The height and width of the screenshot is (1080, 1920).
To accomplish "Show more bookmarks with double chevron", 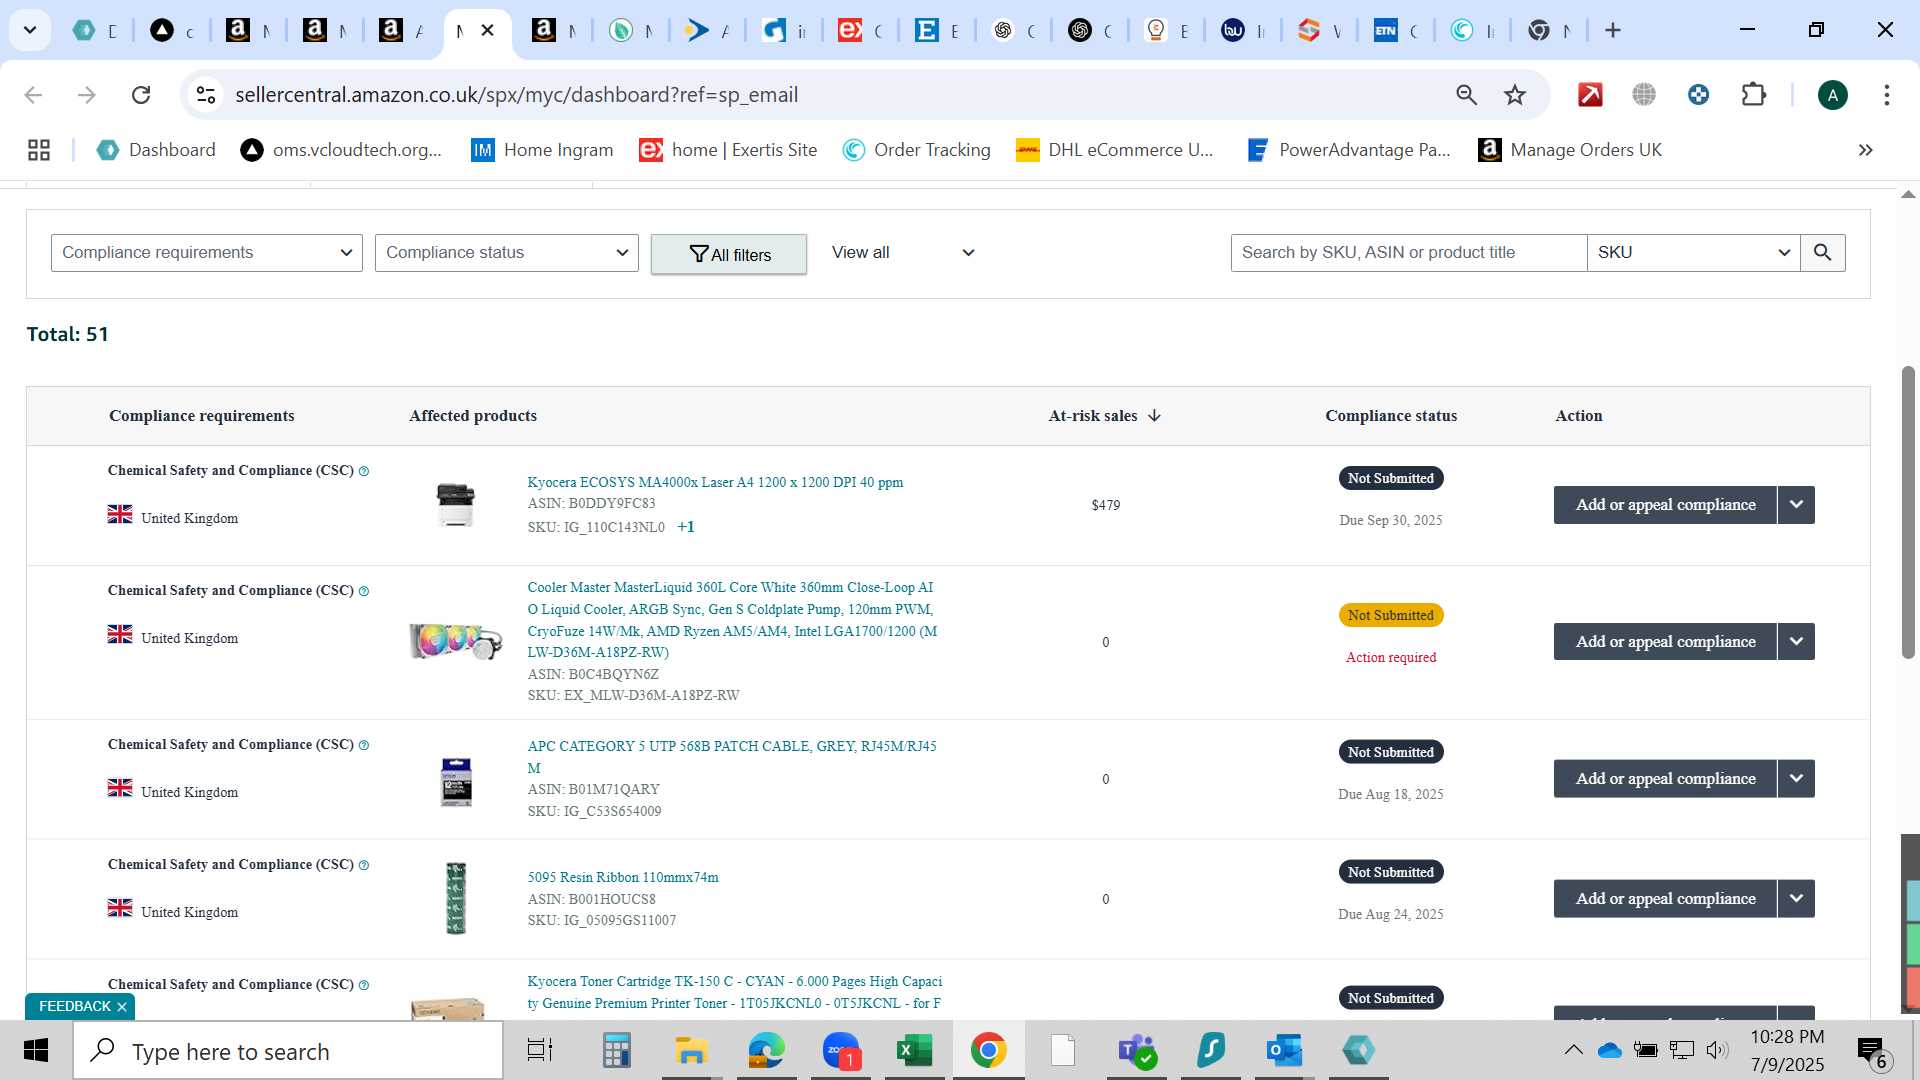I will [x=1865, y=150].
